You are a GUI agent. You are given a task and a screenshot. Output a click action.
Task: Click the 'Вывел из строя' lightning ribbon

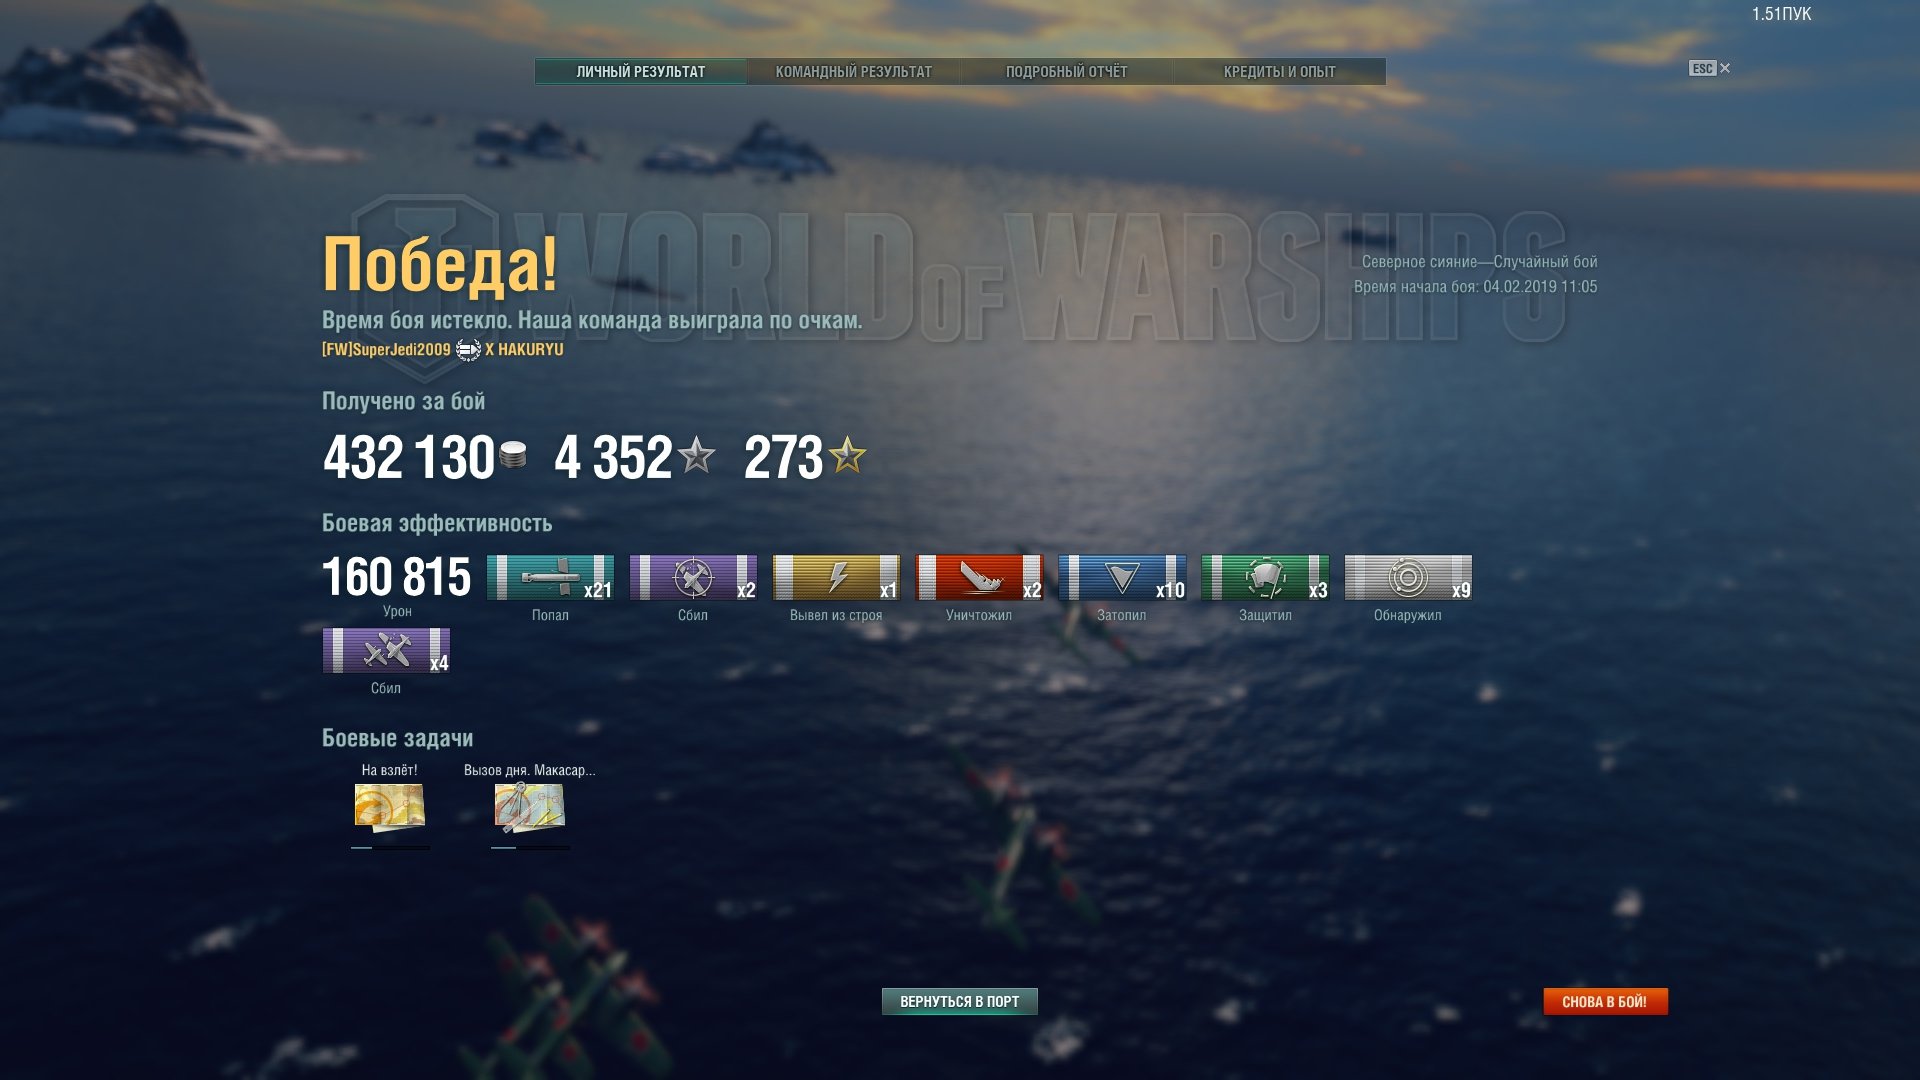pos(836,577)
